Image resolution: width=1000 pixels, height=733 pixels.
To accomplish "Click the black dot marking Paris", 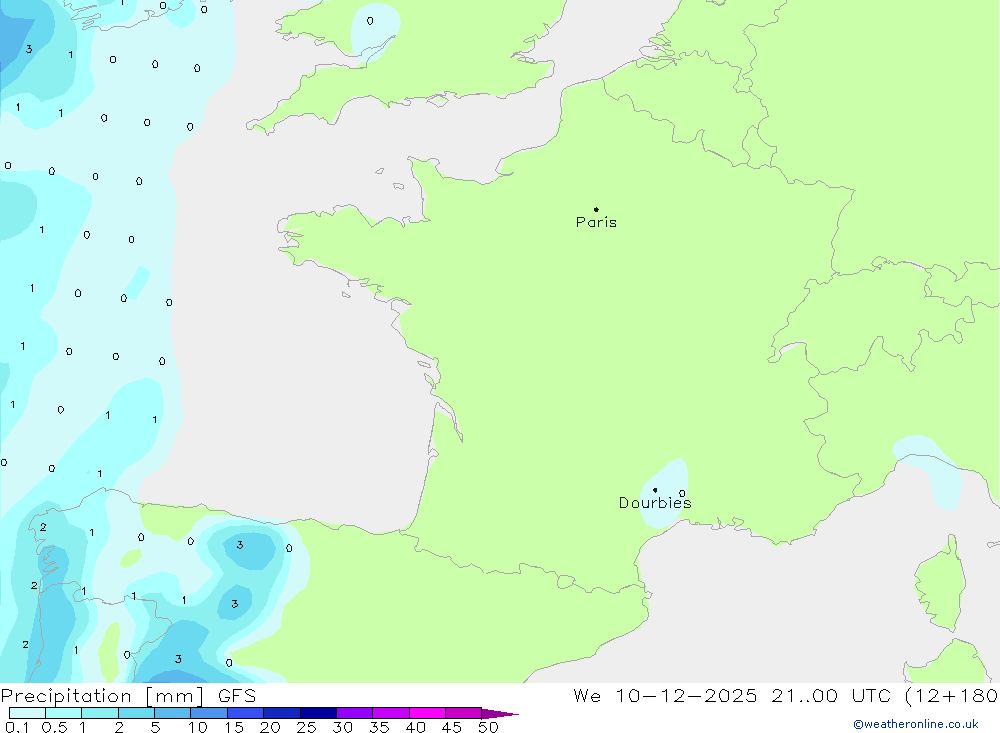I will (x=596, y=209).
